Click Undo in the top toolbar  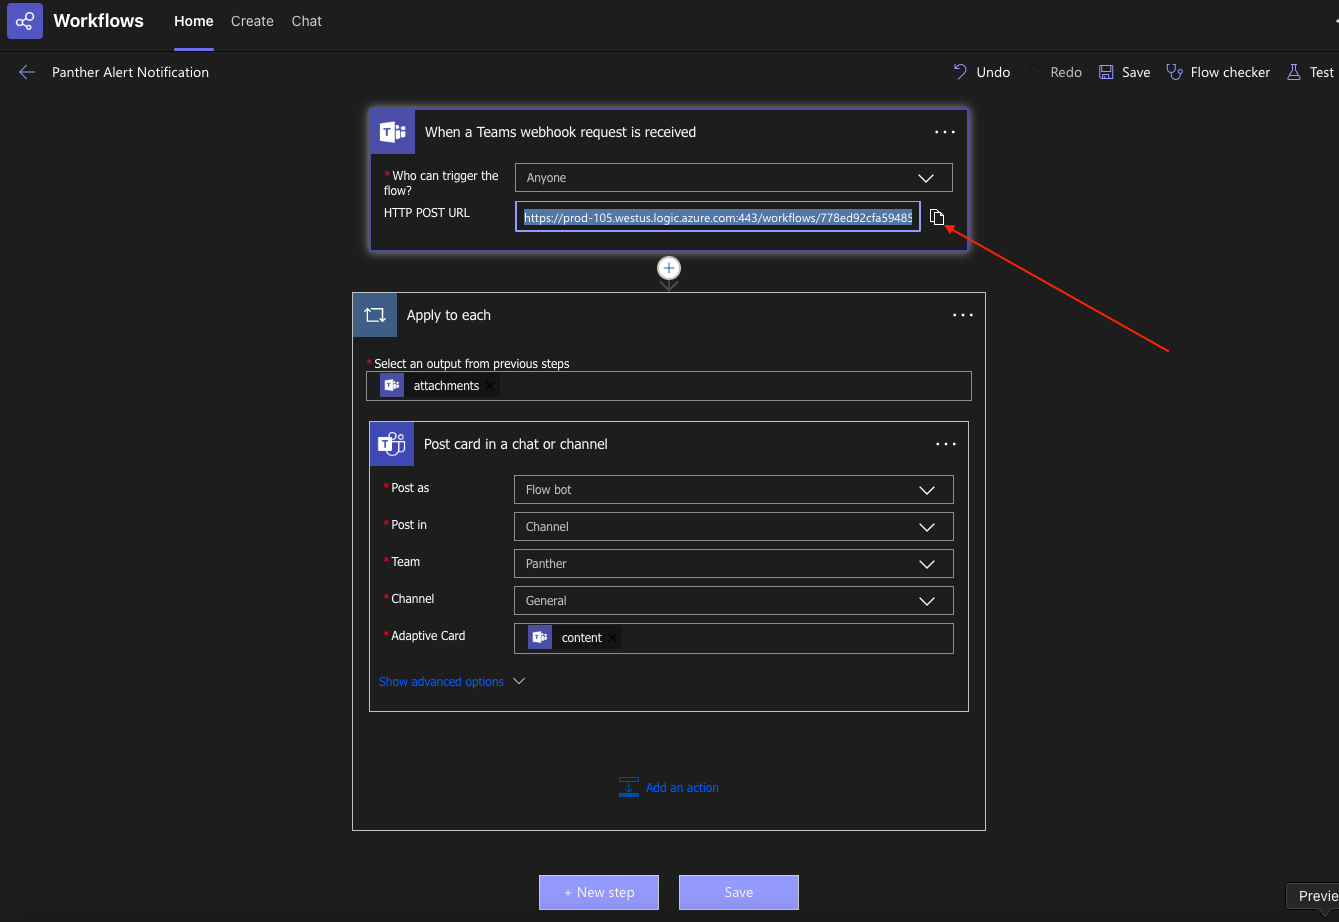point(981,72)
